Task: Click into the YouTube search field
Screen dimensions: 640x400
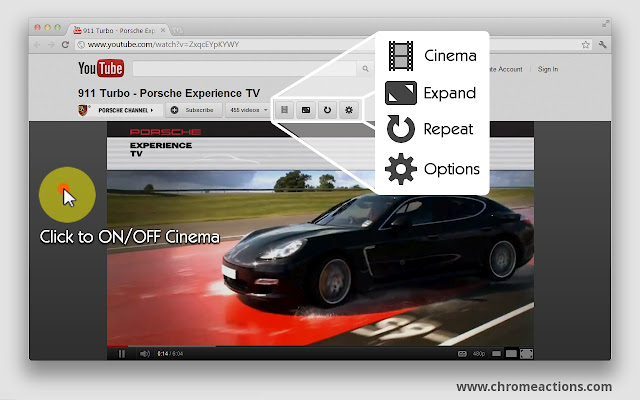Action: tap(244, 69)
